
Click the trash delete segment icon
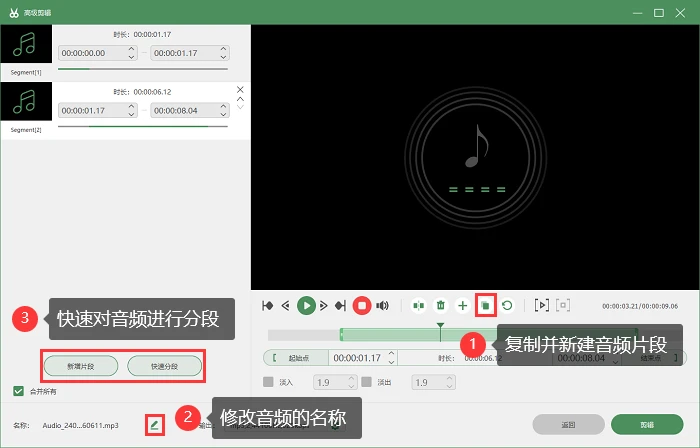pyautogui.click(x=441, y=306)
